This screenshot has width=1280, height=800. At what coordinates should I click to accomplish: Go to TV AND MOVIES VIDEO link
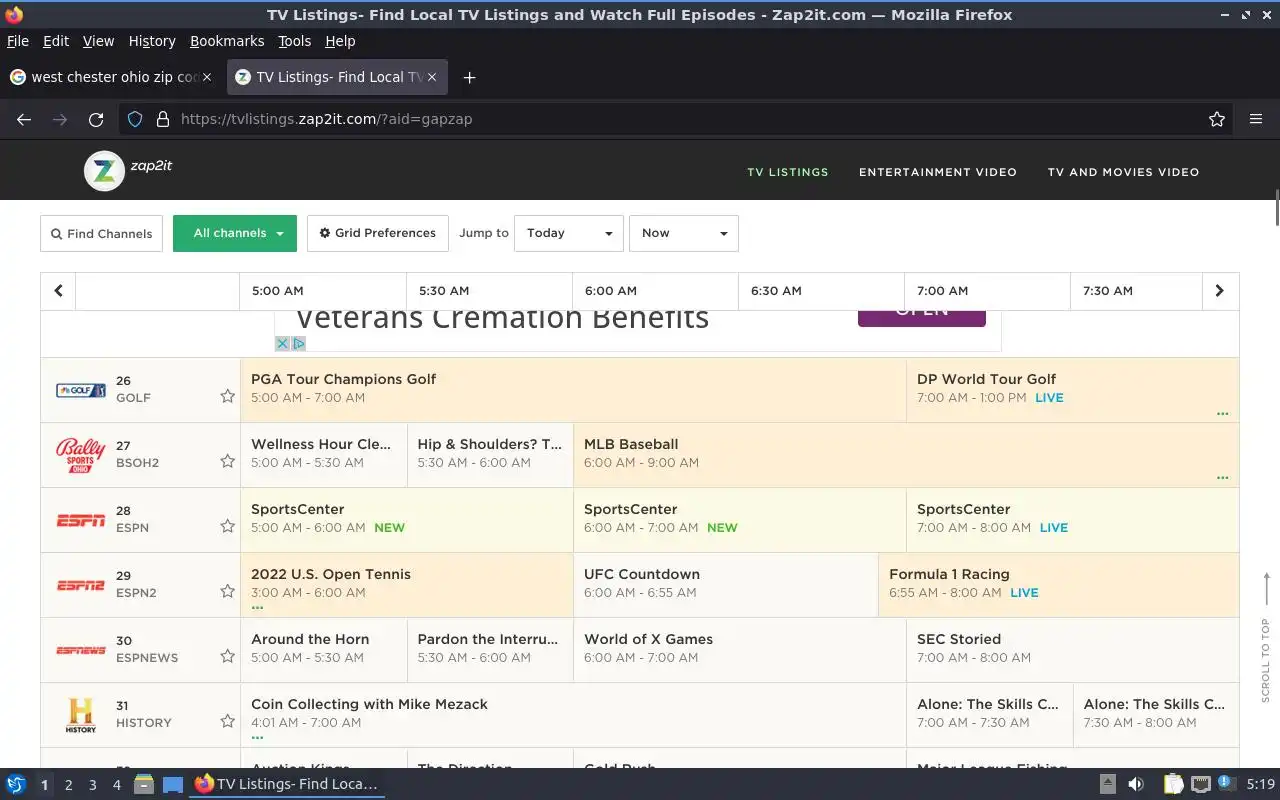pyautogui.click(x=1123, y=172)
